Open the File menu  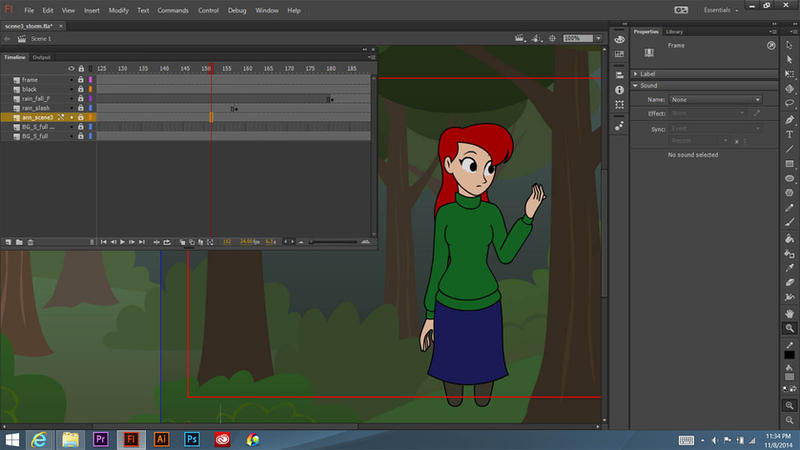pos(29,10)
